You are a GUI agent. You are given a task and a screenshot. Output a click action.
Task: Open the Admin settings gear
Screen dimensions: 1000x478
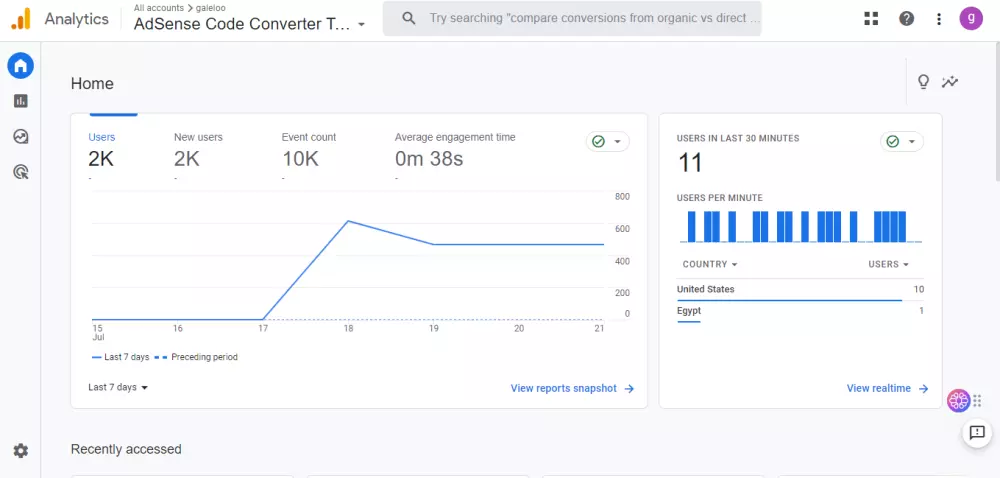point(20,451)
